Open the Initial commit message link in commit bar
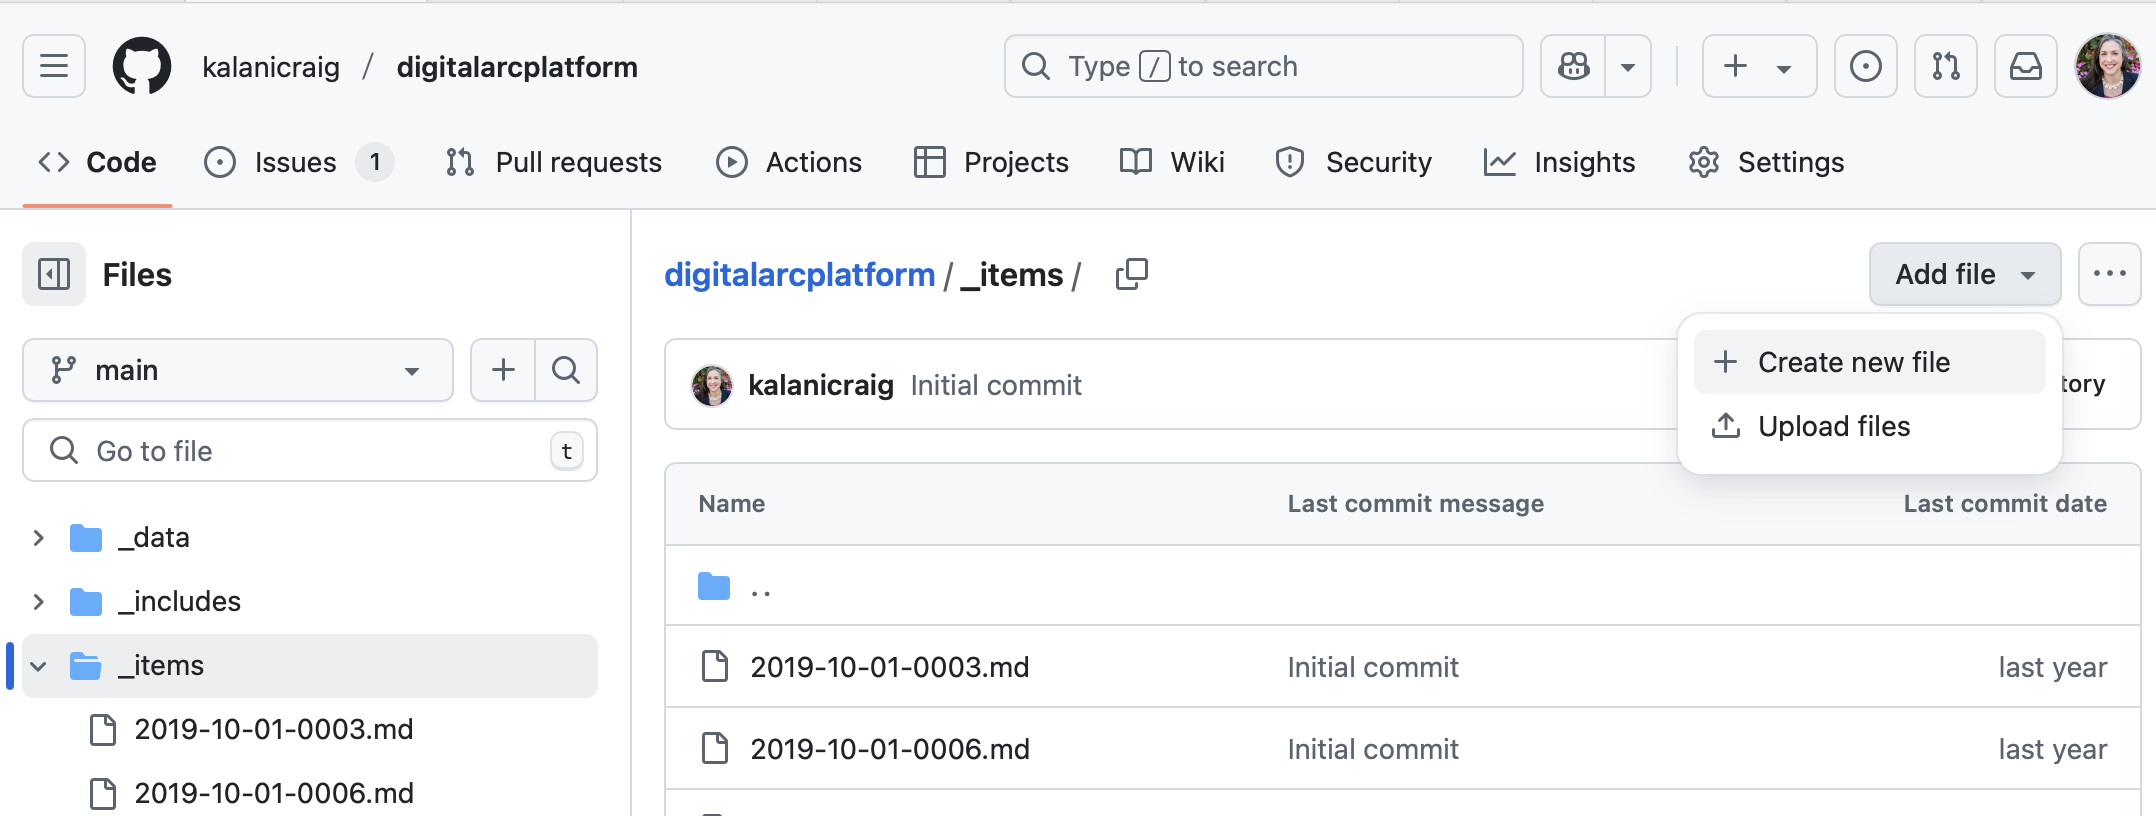Screen dimensions: 2156x816 pyautogui.click(x=996, y=385)
